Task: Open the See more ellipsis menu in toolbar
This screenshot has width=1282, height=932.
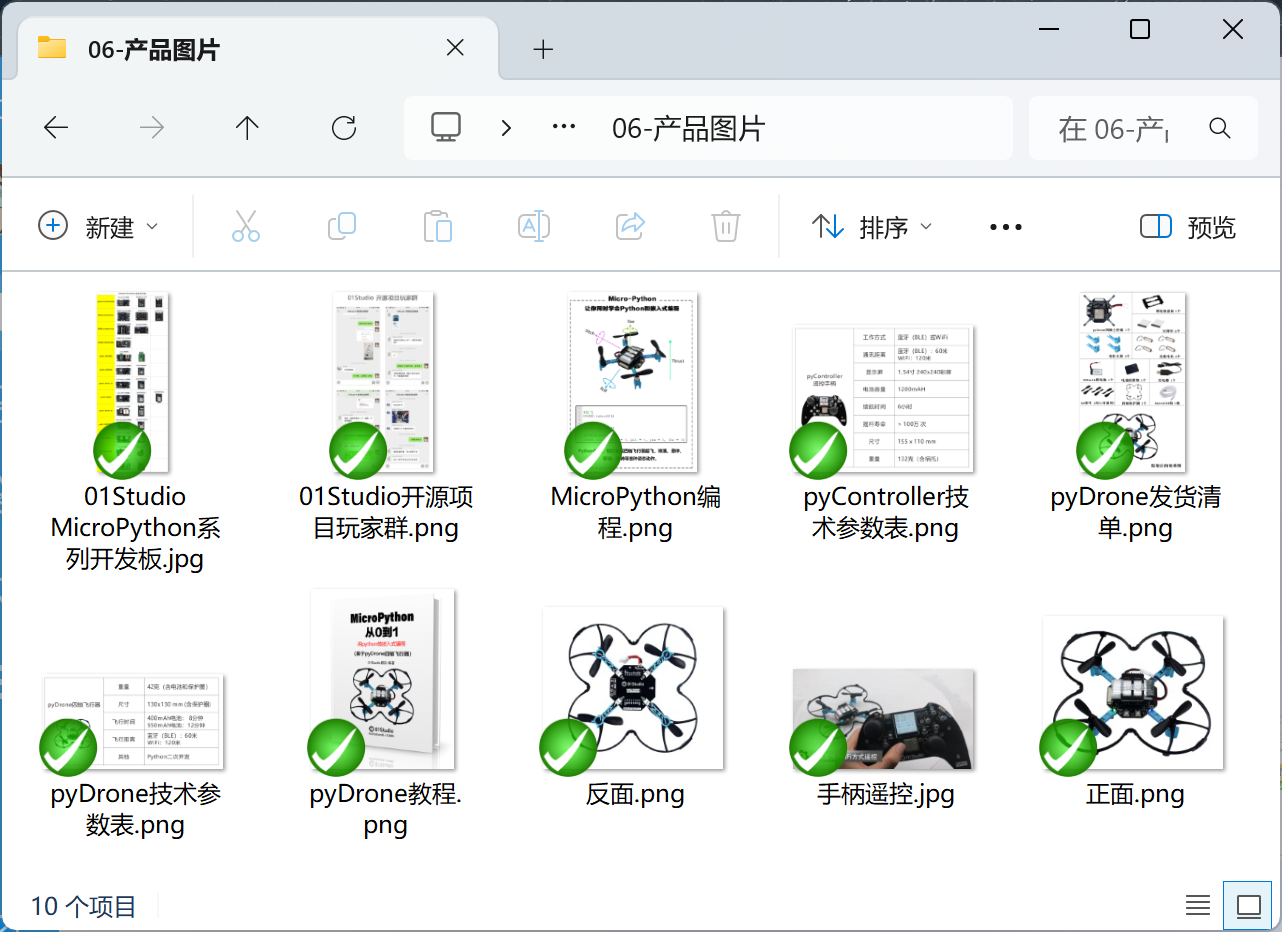Action: click(x=1006, y=227)
